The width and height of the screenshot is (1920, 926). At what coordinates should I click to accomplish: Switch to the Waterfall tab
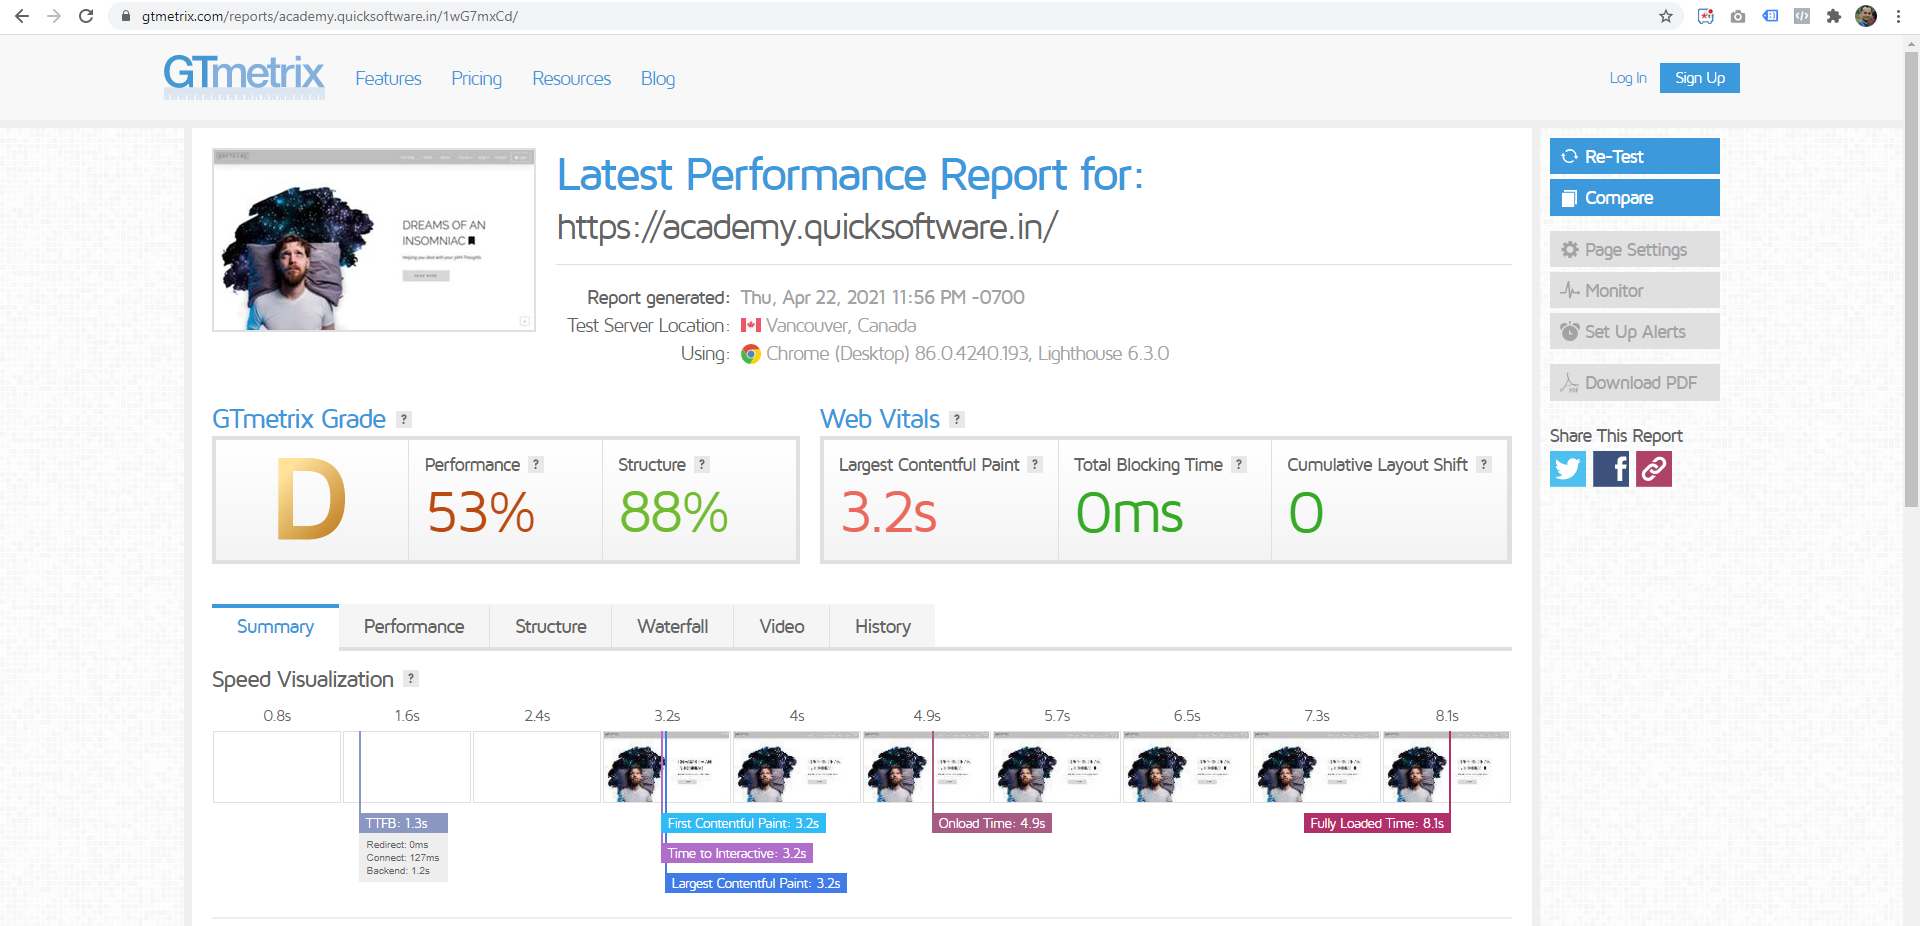click(x=673, y=627)
